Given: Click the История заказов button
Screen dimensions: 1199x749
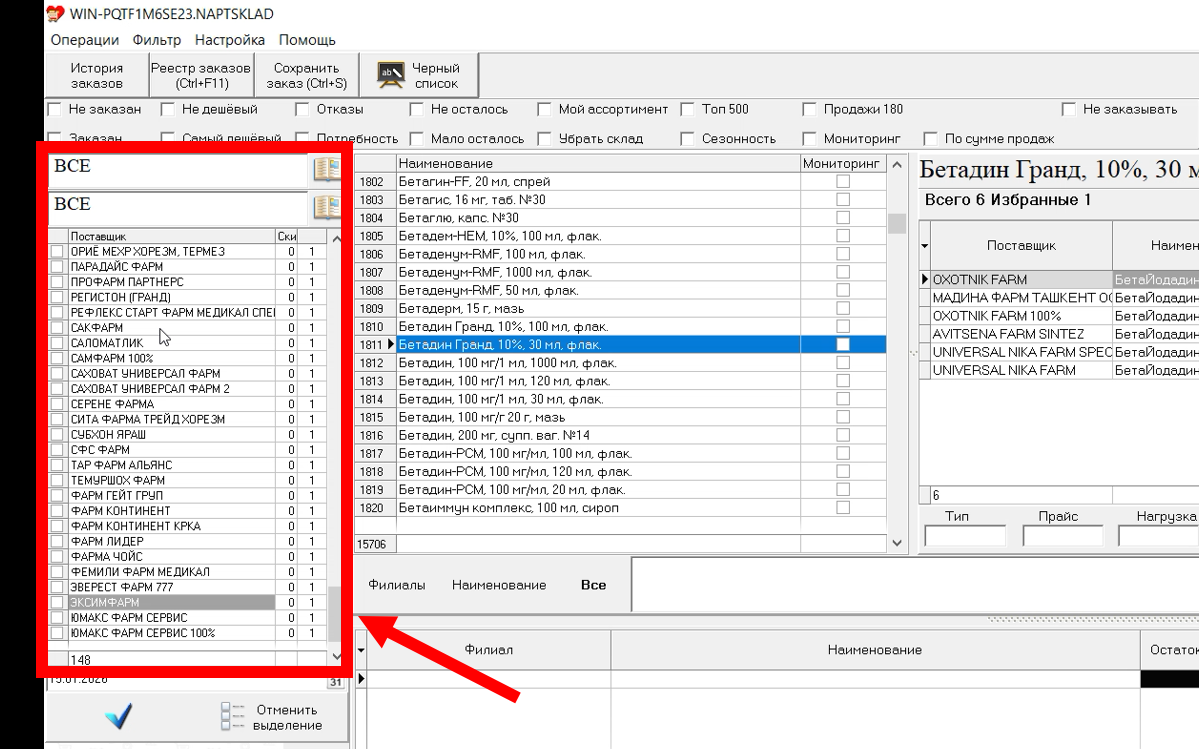Looking at the screenshot, I should coord(97,75).
